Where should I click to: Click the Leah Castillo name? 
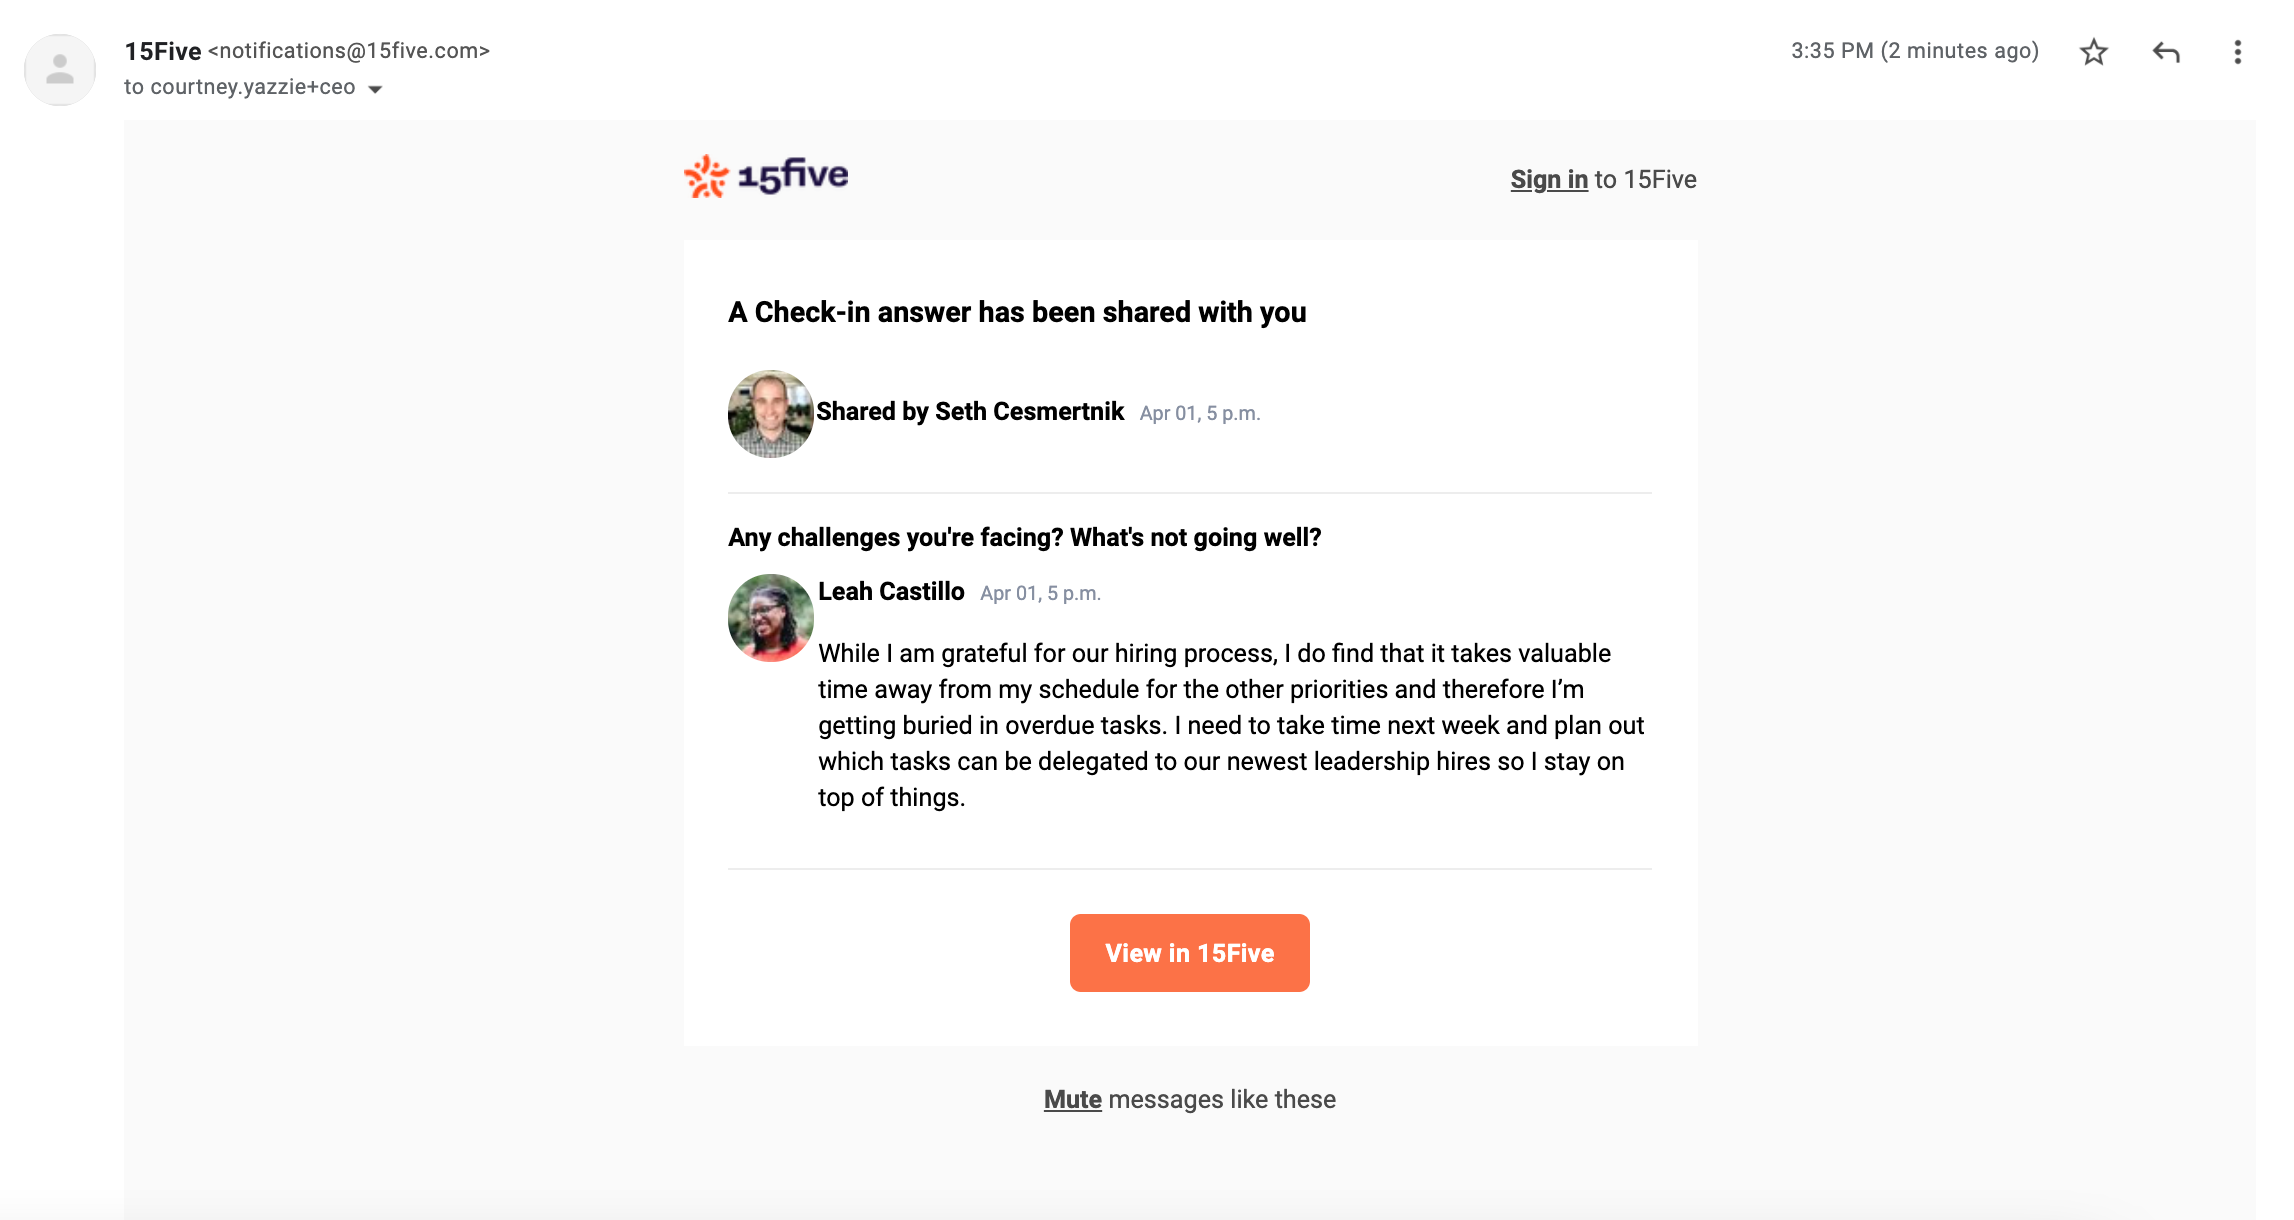click(x=891, y=591)
